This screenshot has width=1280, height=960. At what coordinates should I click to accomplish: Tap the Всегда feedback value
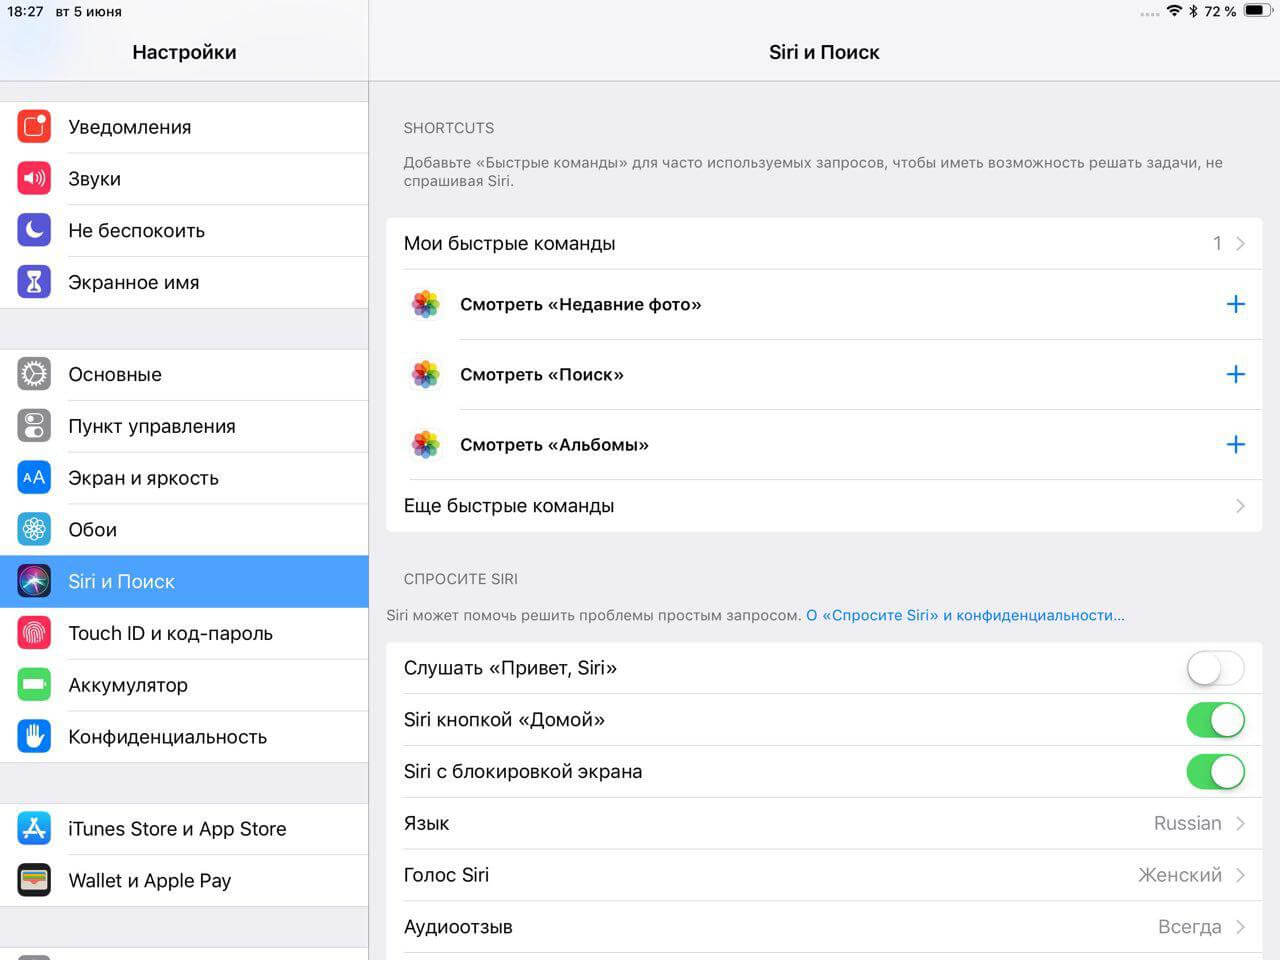coord(1189,927)
